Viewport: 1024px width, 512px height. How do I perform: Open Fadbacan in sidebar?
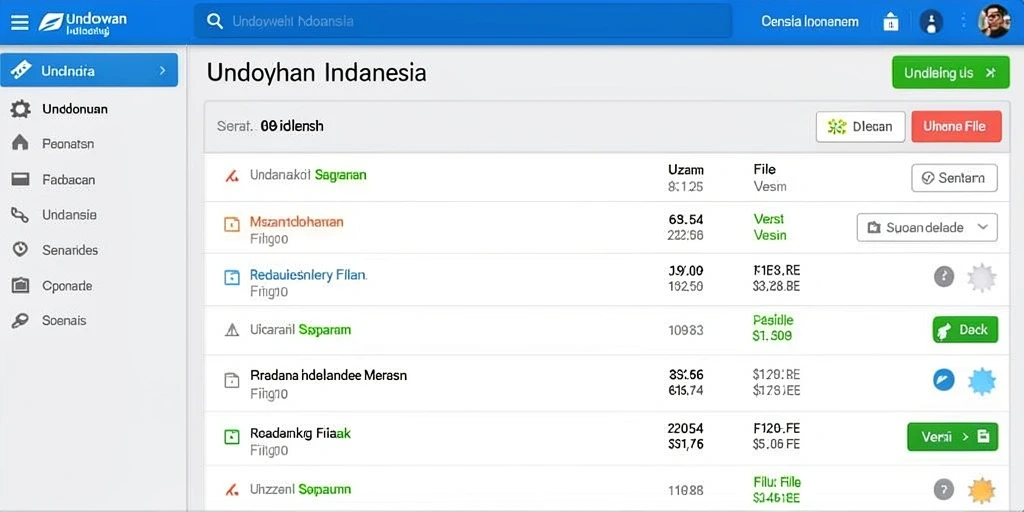point(69,180)
